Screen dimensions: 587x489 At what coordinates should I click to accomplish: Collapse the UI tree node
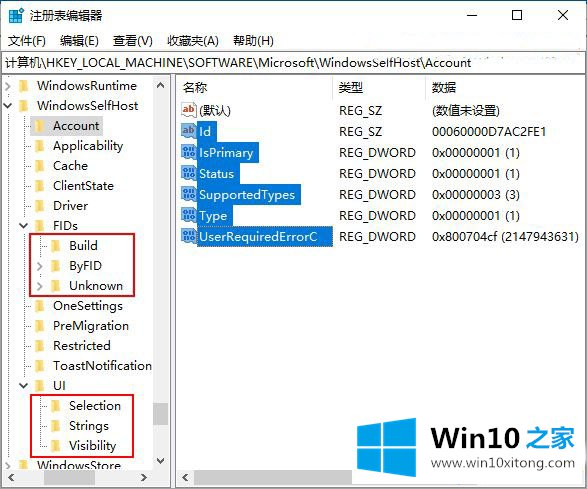tap(24, 385)
